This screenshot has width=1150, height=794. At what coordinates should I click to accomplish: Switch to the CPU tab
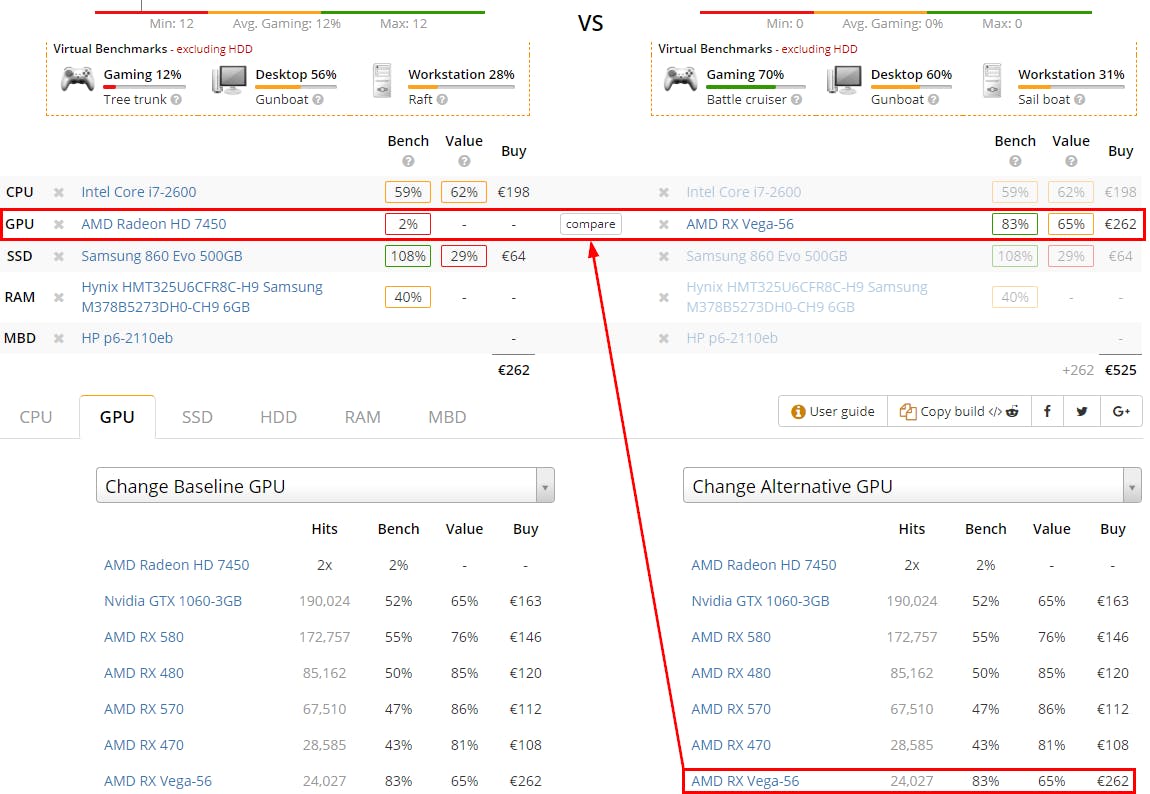click(36, 417)
